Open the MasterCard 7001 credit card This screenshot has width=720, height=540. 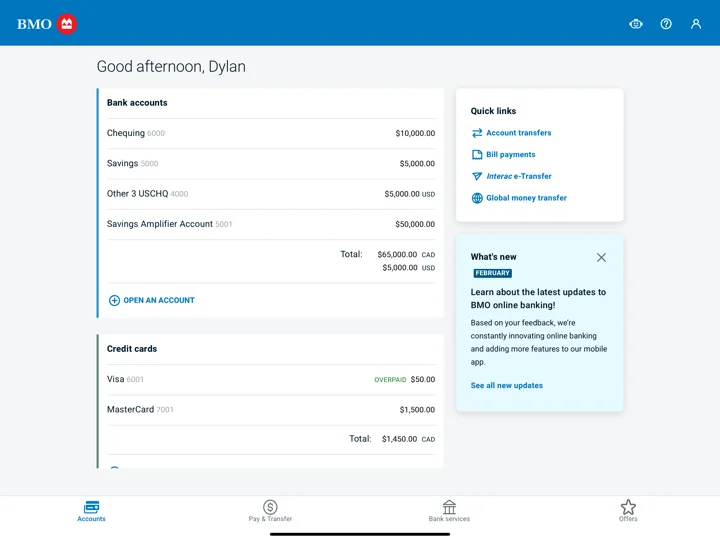[271, 410]
